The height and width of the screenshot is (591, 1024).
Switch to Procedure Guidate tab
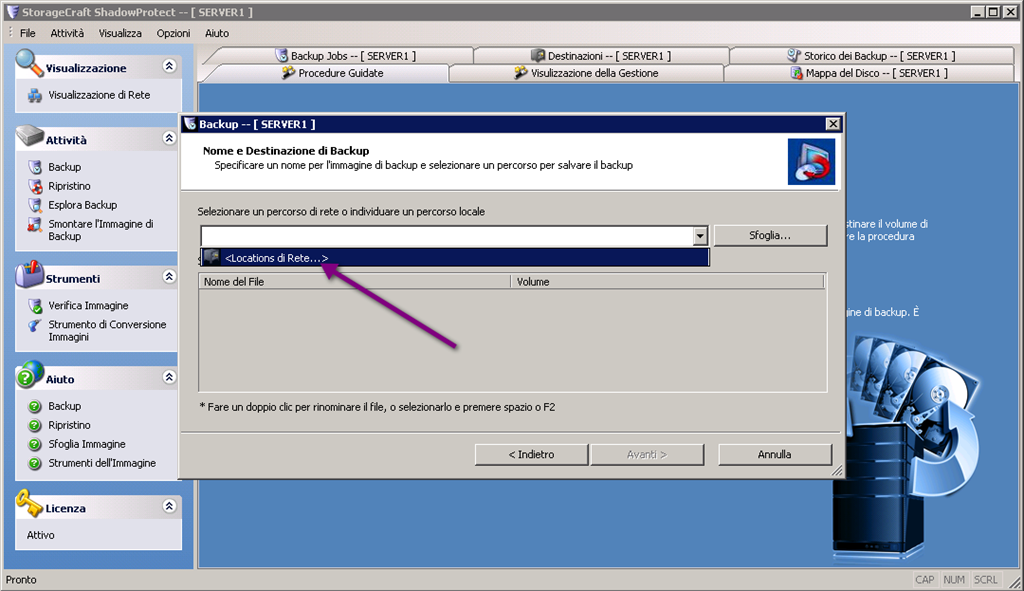pyautogui.click(x=332, y=73)
